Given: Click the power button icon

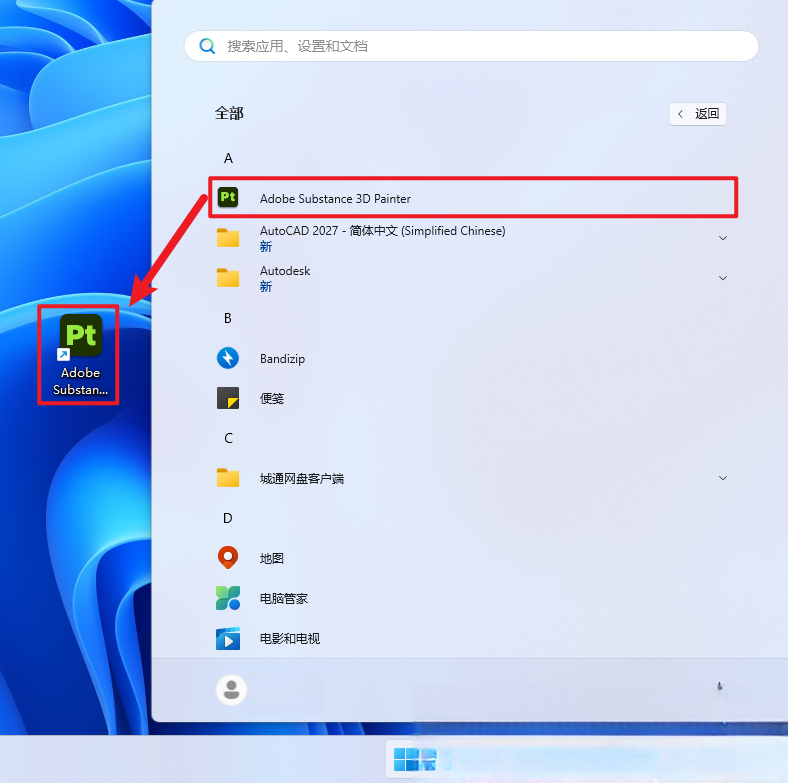Looking at the screenshot, I should (x=720, y=687).
